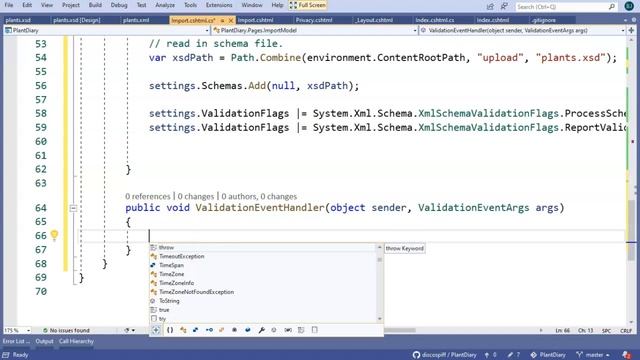Open the Build menu
Image resolution: width=640 pixels, height=360 pixels.
(95, 5)
